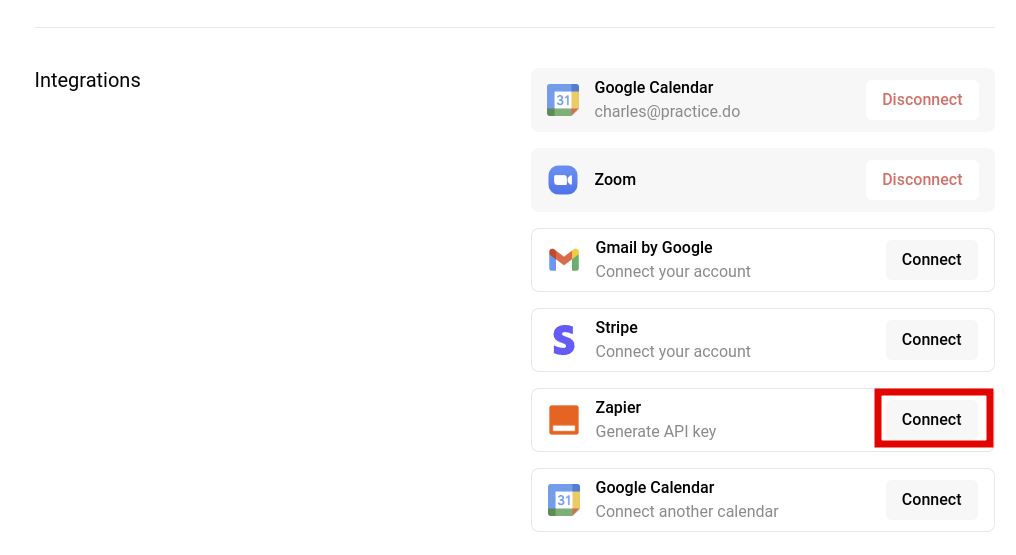
Task: Click the charles@practice.do email text
Action: point(667,111)
